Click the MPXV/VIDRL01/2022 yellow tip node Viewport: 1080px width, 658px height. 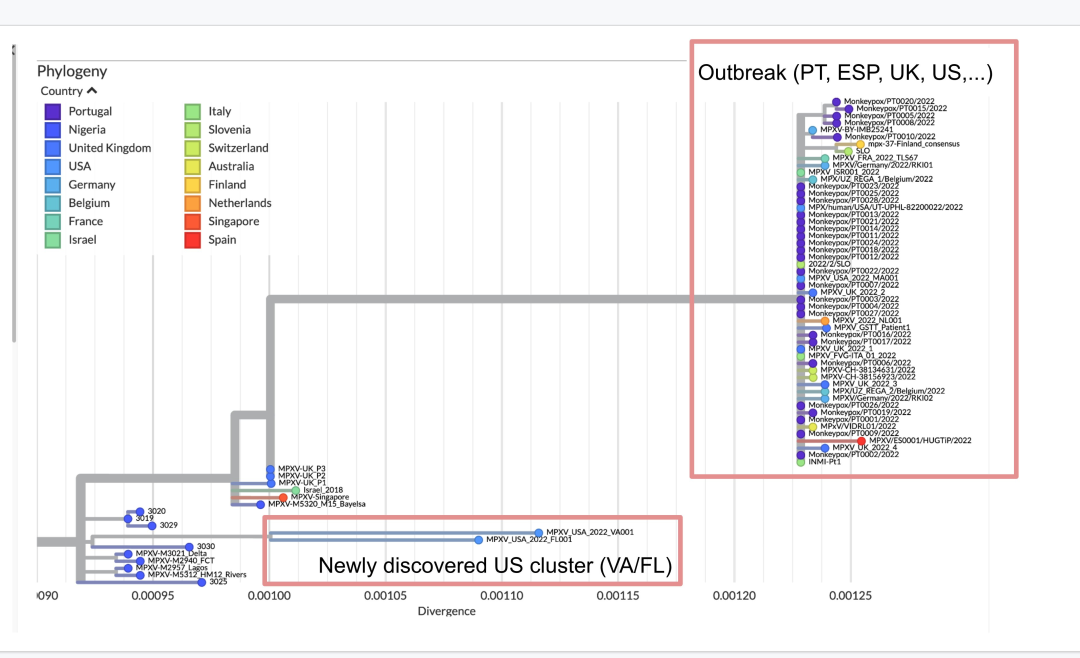[x=813, y=427]
